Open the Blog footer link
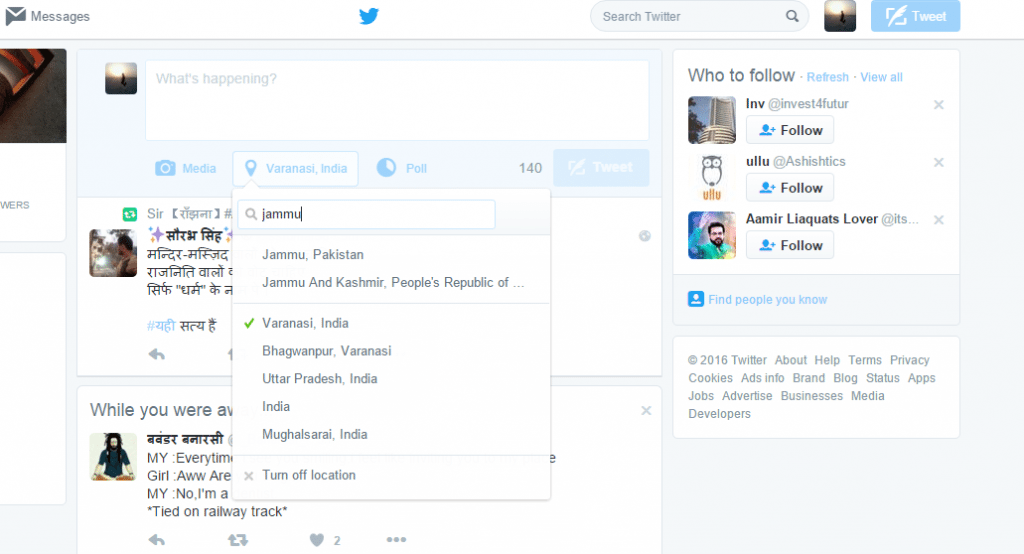 click(x=845, y=378)
